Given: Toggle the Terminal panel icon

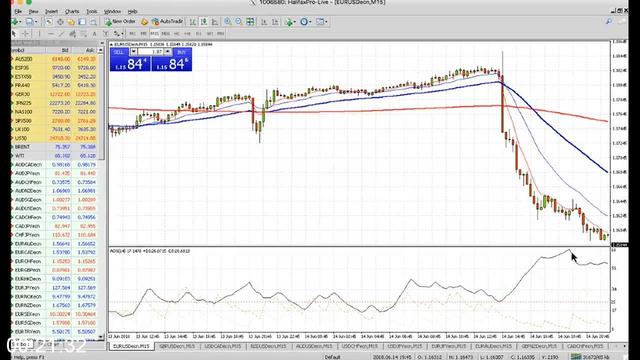Looking at the screenshot, I should (82, 22).
